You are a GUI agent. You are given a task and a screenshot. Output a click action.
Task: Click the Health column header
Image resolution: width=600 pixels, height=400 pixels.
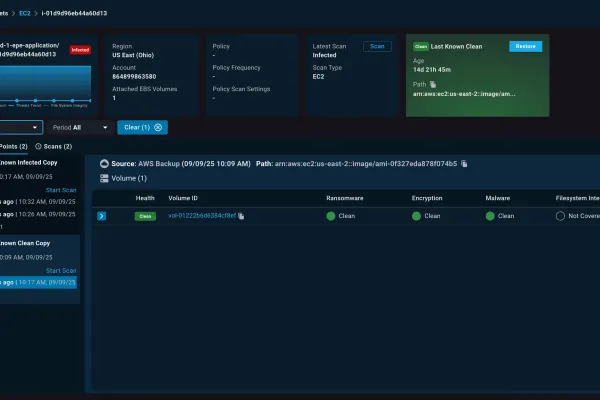tap(145, 198)
